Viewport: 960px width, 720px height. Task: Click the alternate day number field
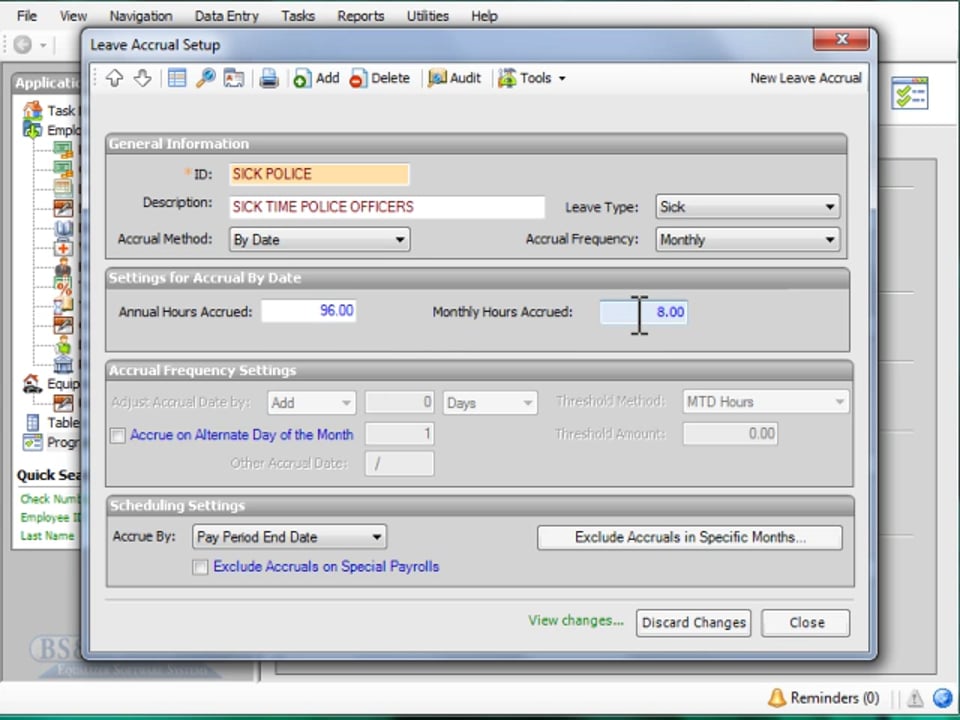coord(399,434)
